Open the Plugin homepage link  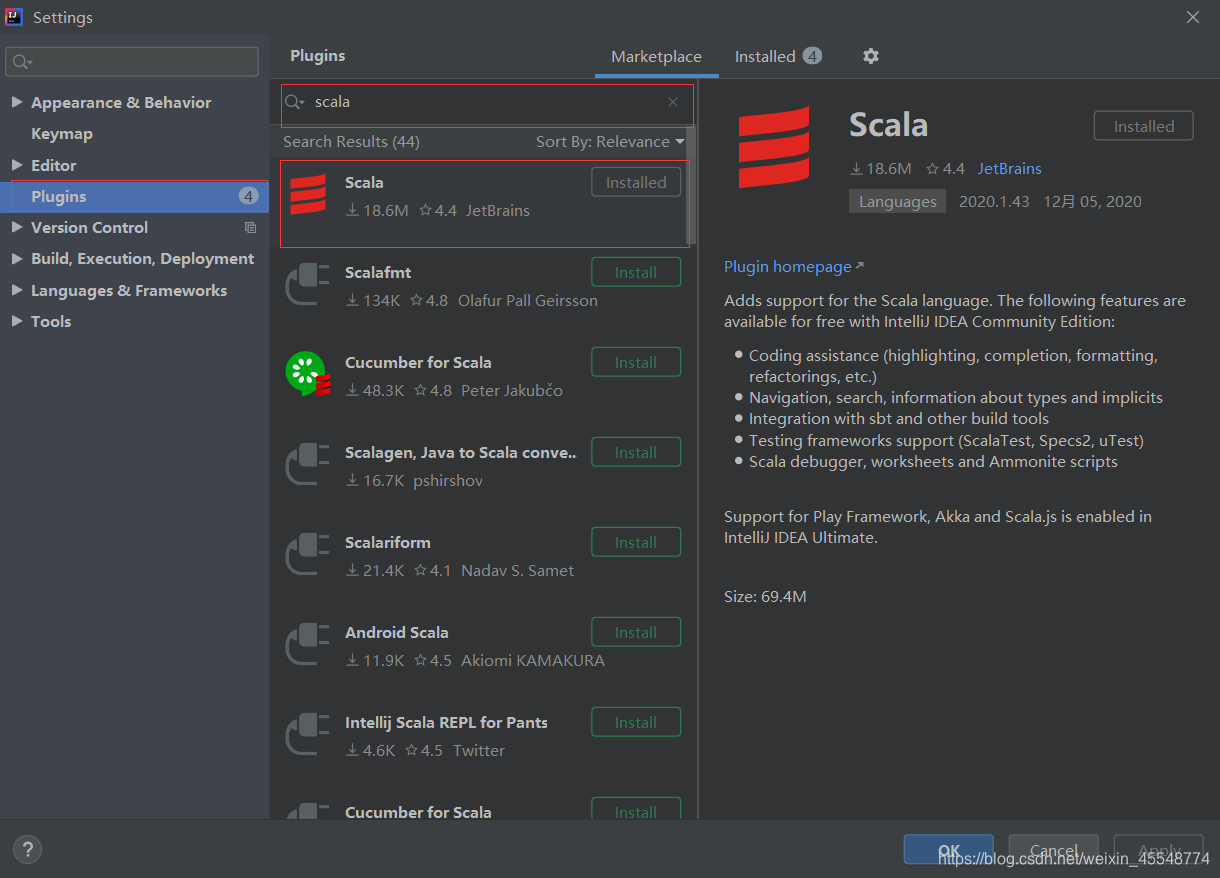click(x=794, y=267)
